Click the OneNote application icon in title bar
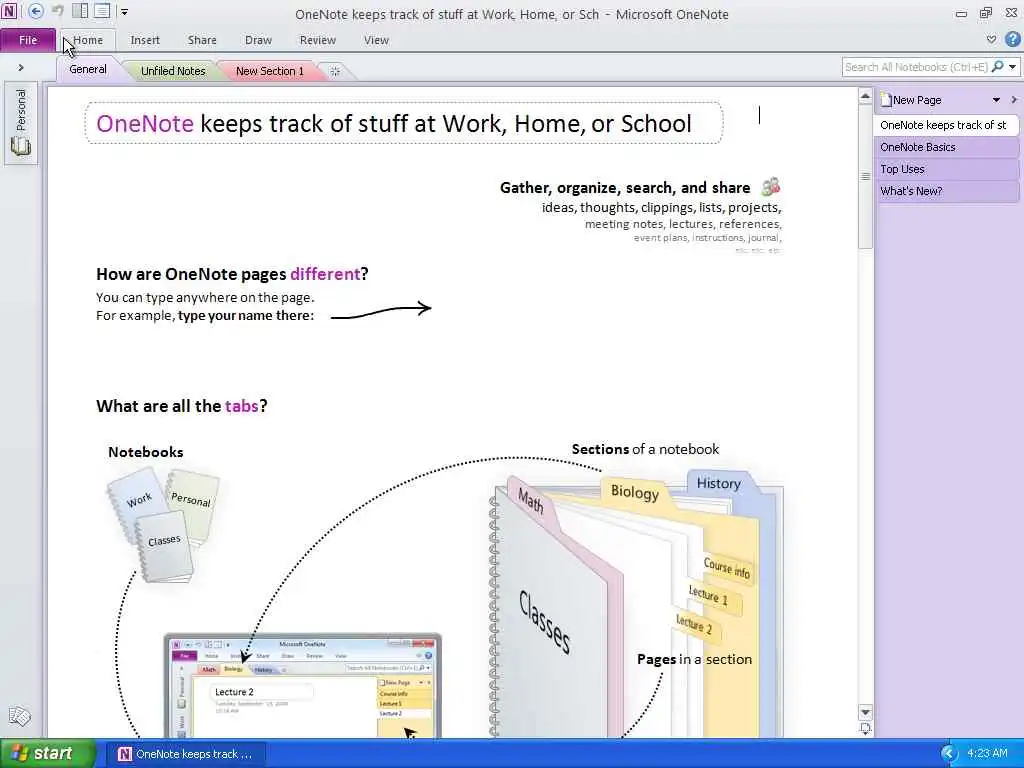 coord(9,11)
